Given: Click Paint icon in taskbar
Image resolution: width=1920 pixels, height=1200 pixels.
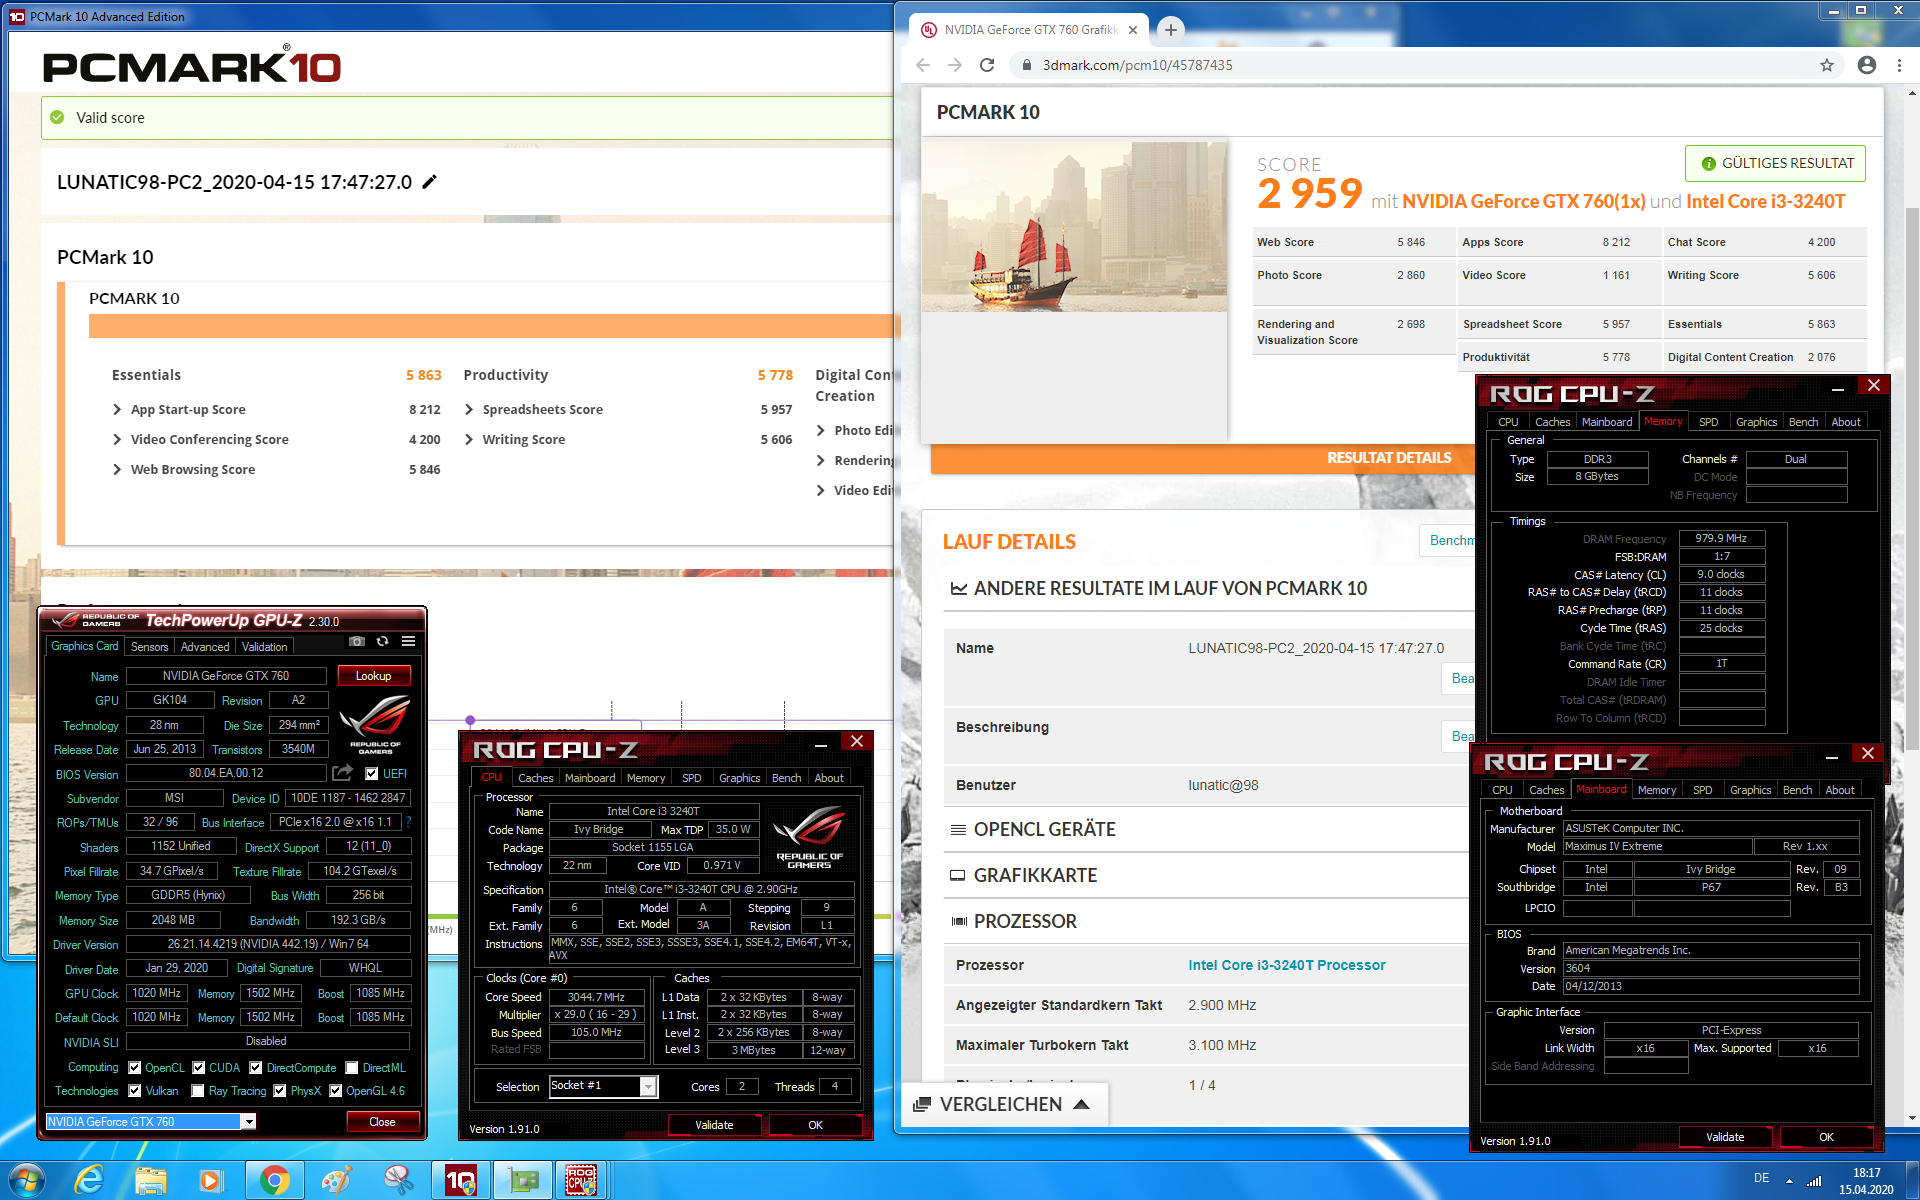Looking at the screenshot, I should [x=336, y=1180].
